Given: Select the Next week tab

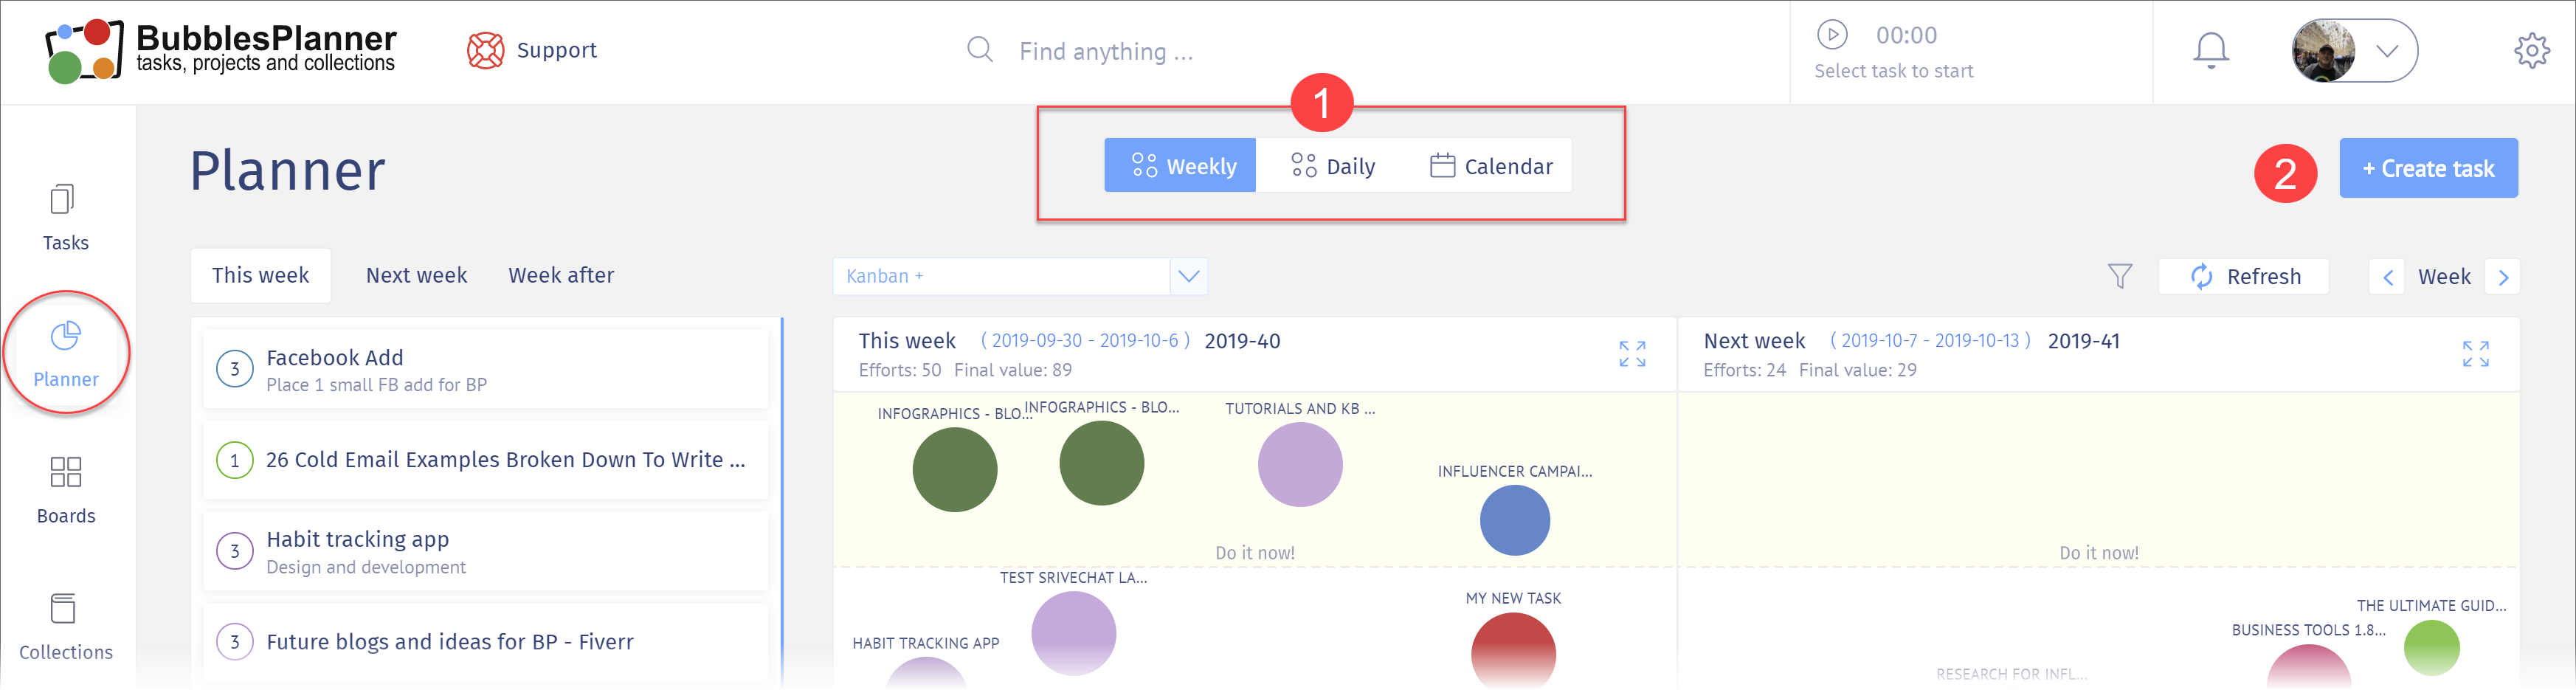Looking at the screenshot, I should (x=416, y=275).
